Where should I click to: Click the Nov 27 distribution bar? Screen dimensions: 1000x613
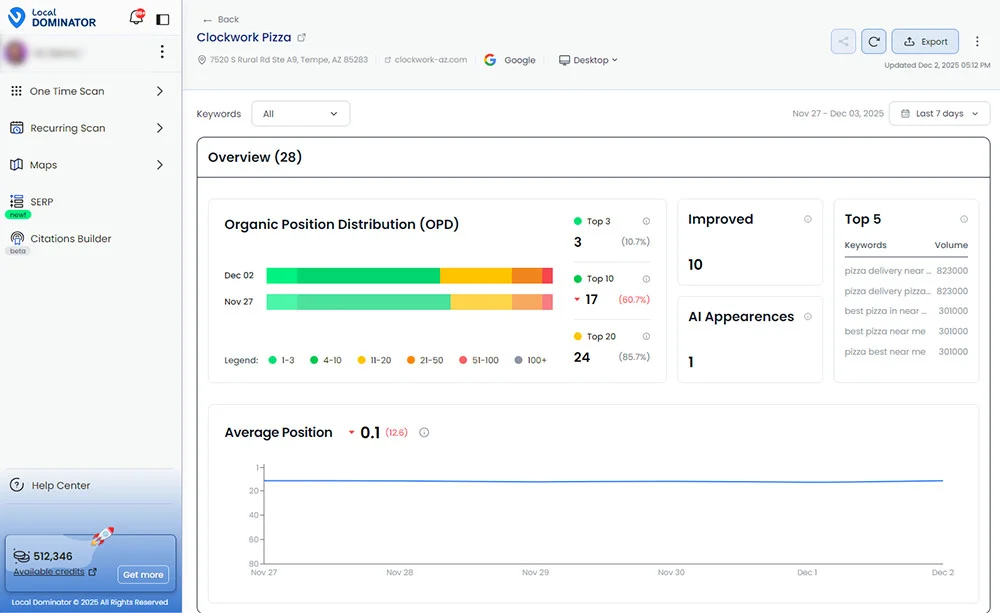coord(409,302)
